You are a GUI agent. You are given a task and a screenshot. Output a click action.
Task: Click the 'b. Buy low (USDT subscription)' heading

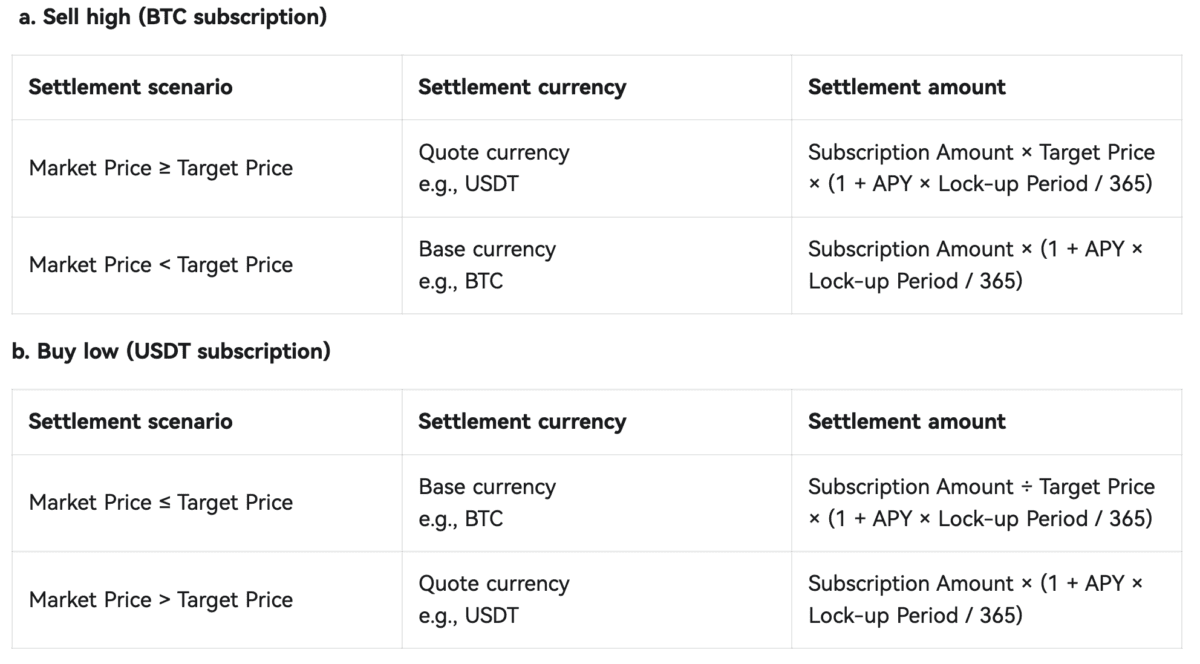(x=171, y=351)
